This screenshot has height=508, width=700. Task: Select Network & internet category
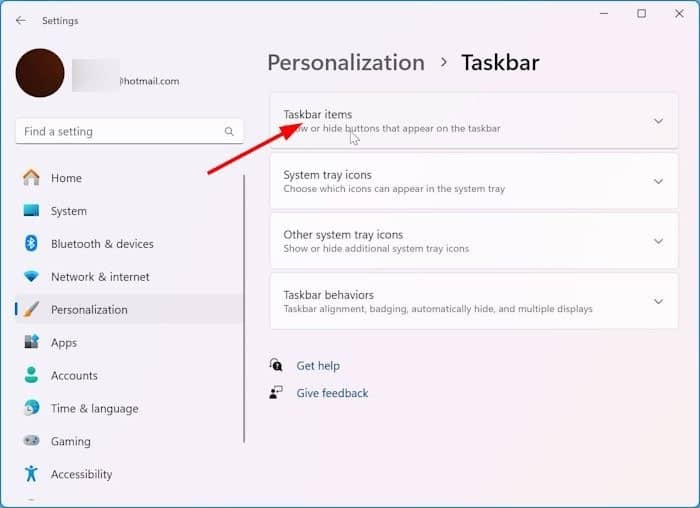pos(129,277)
